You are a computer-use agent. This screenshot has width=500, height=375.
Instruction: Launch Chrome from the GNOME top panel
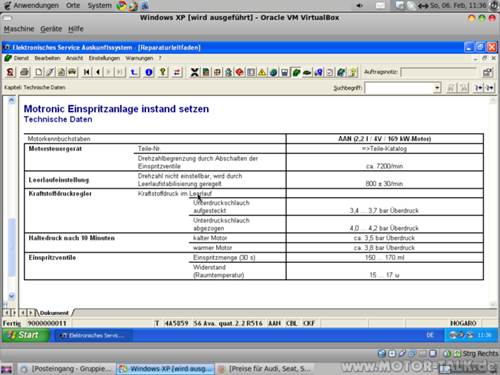pyautogui.click(x=122, y=6)
